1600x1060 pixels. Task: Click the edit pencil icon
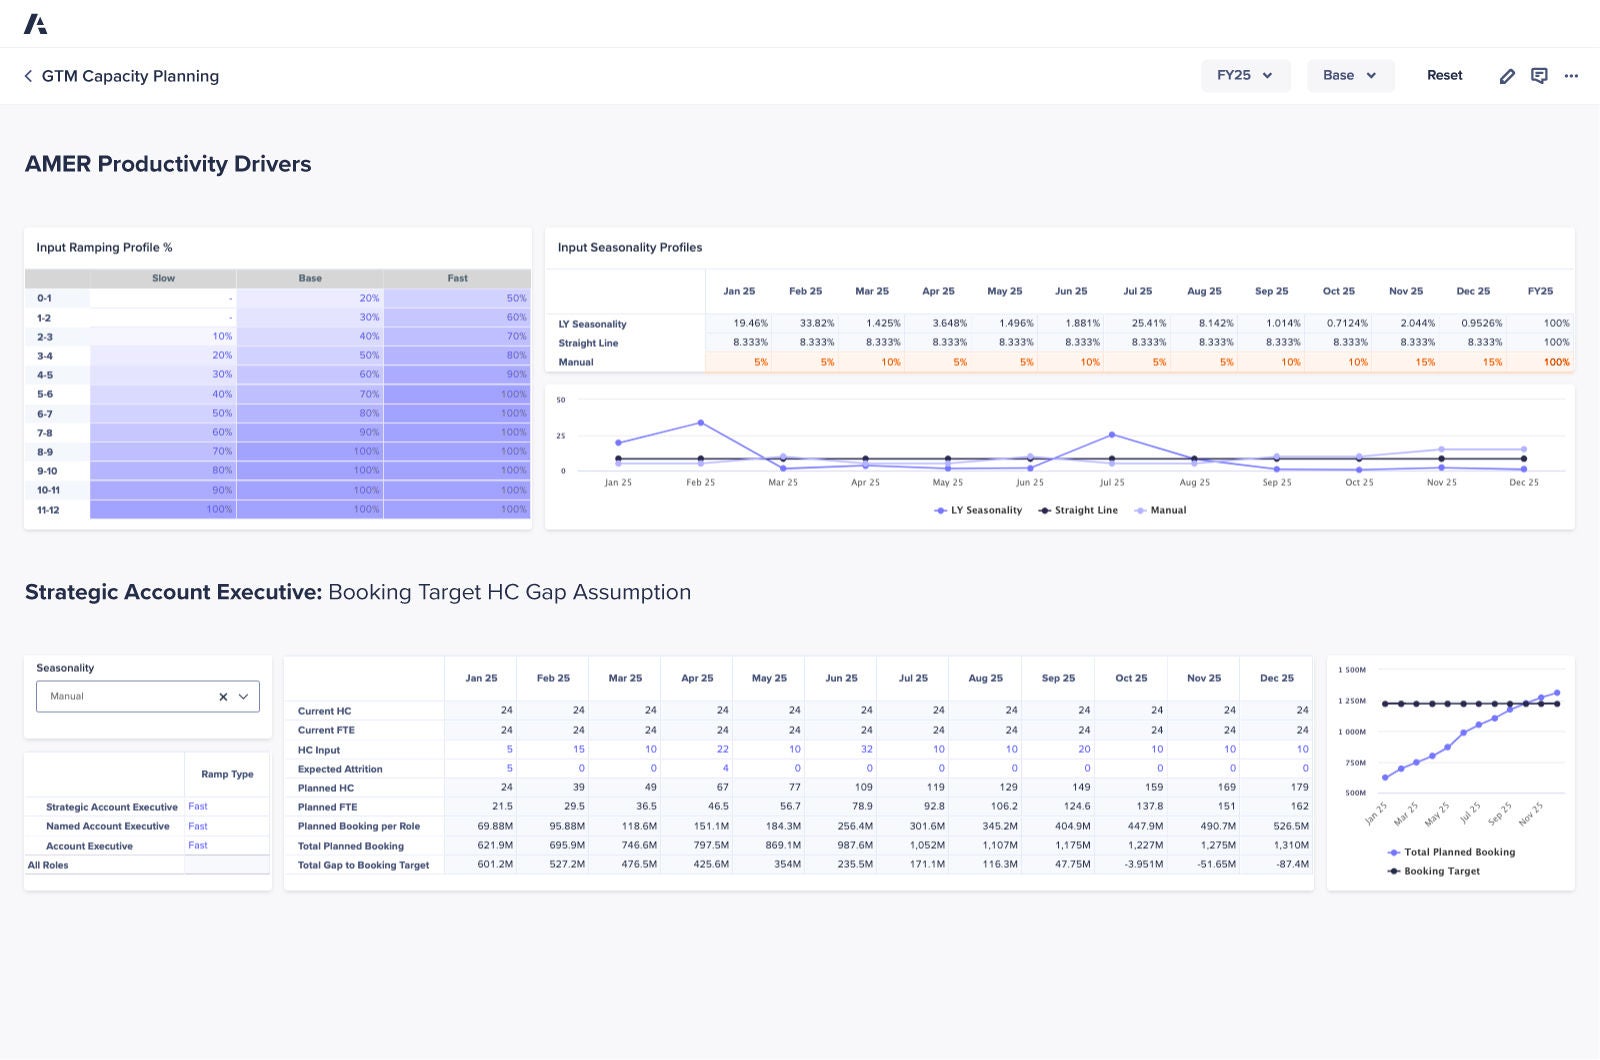tap(1507, 75)
